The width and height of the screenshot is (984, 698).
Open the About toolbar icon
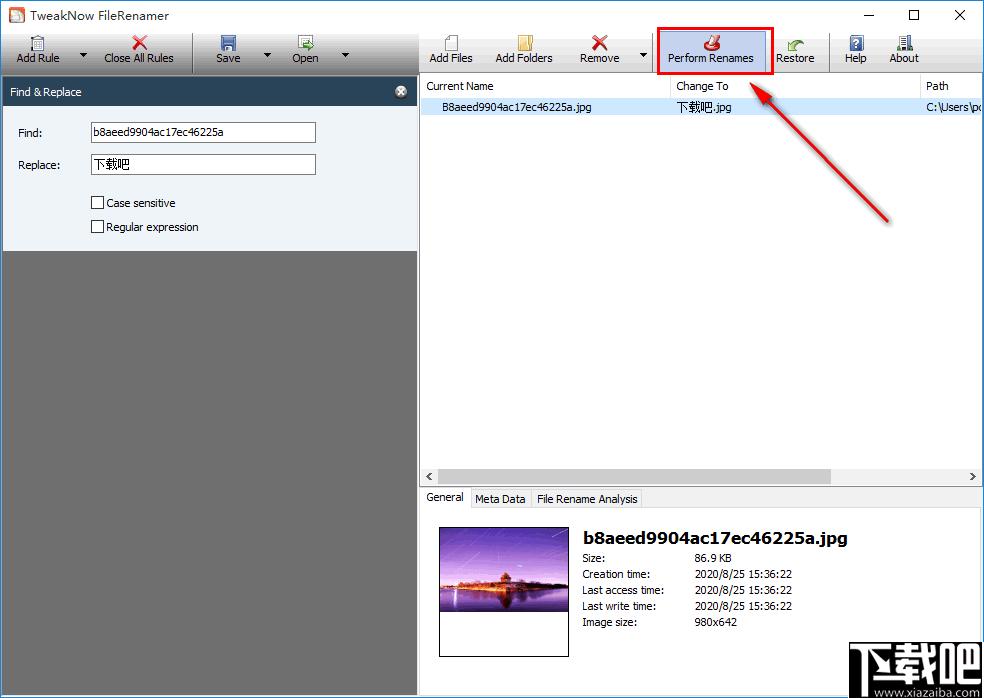(904, 43)
